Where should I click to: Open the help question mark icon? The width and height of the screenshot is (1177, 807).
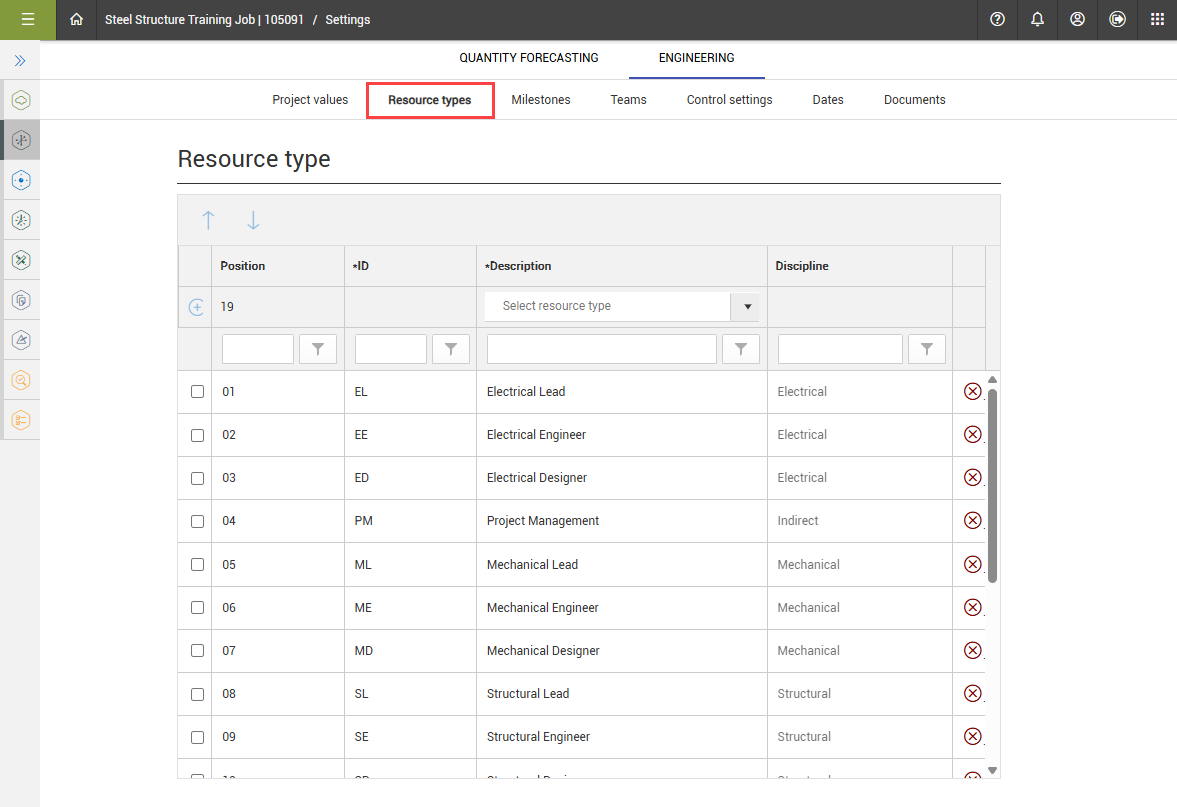click(x=997, y=20)
